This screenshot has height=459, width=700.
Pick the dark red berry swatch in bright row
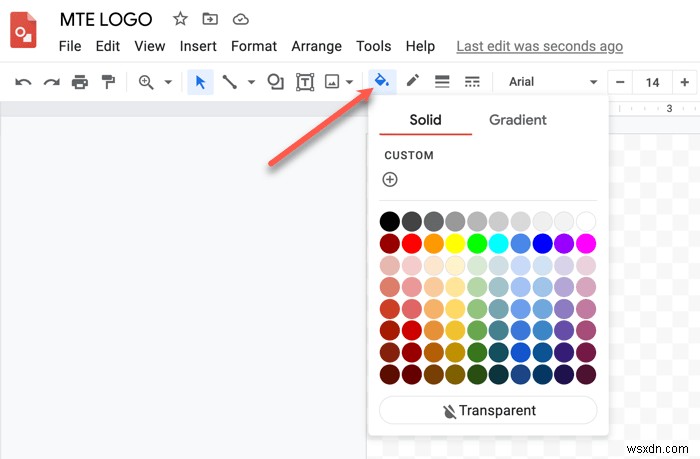point(390,243)
